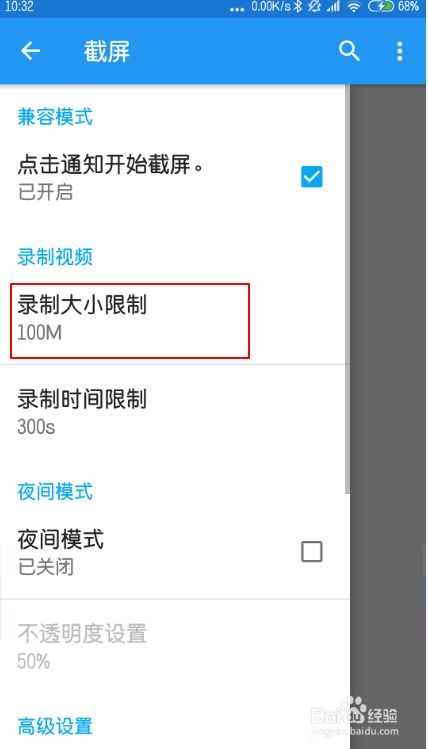The width and height of the screenshot is (428, 749).
Task: Tap the back arrow icon
Action: point(30,51)
